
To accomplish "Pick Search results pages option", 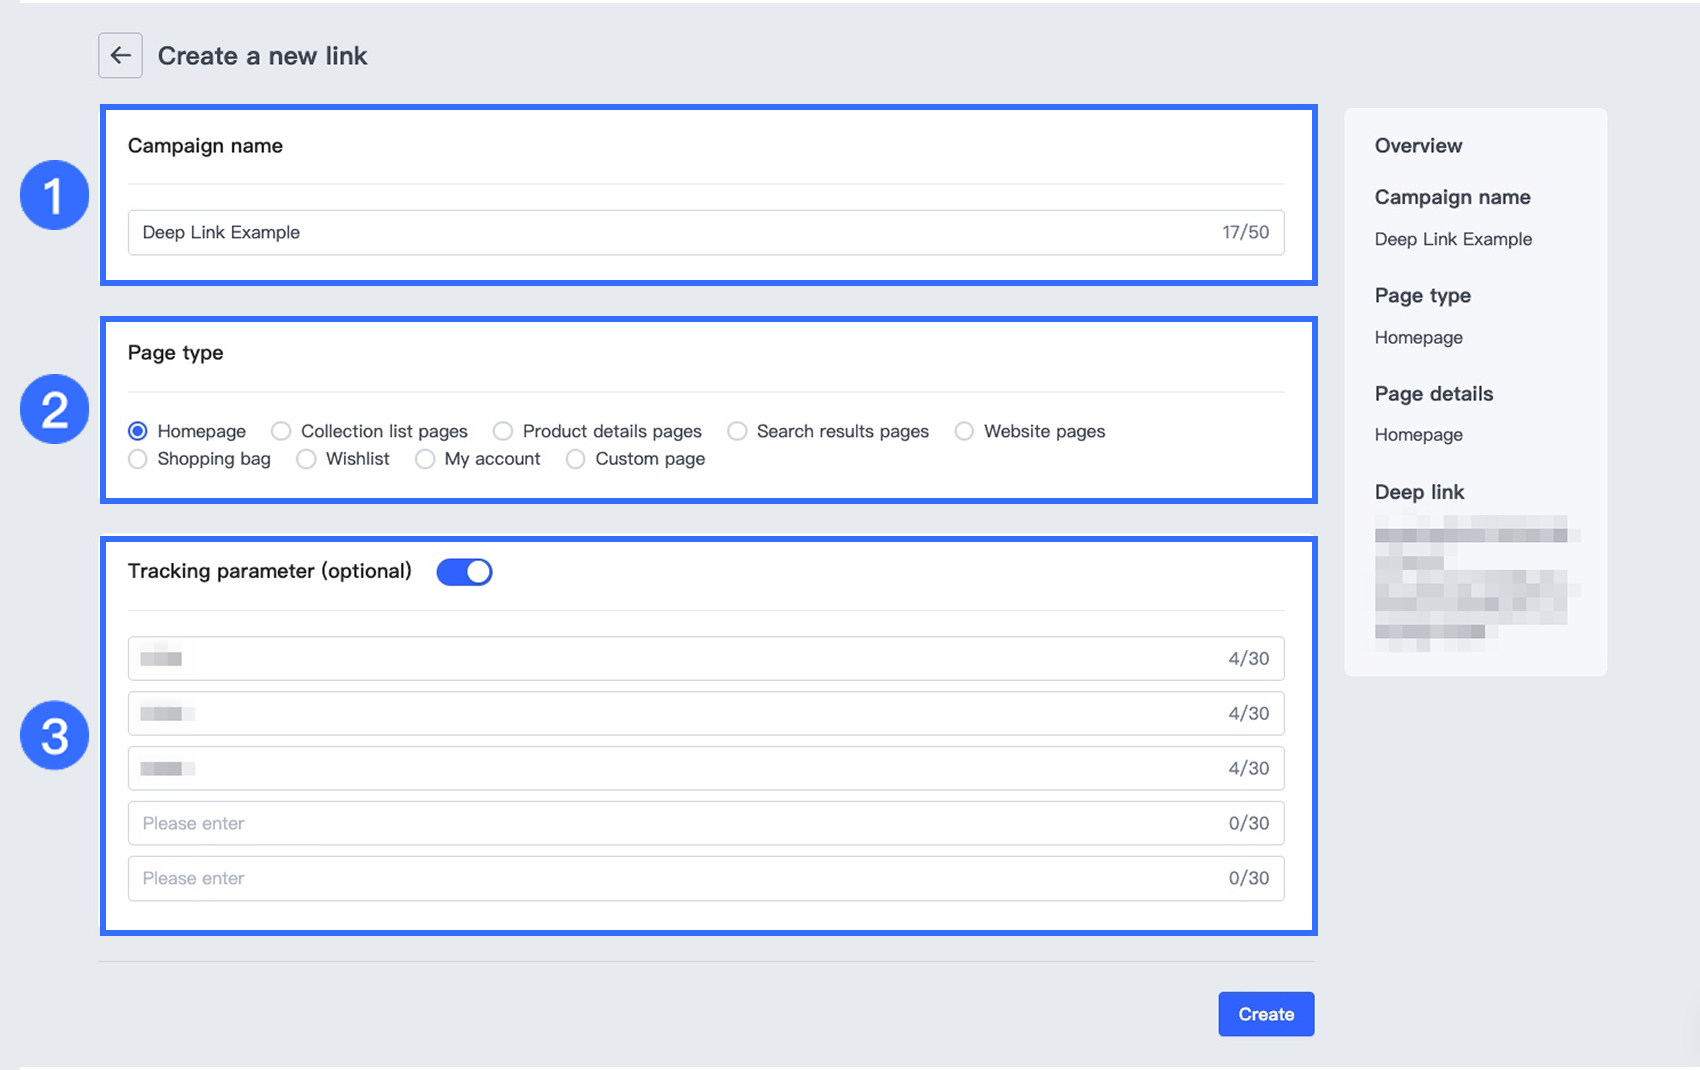I will coord(737,431).
